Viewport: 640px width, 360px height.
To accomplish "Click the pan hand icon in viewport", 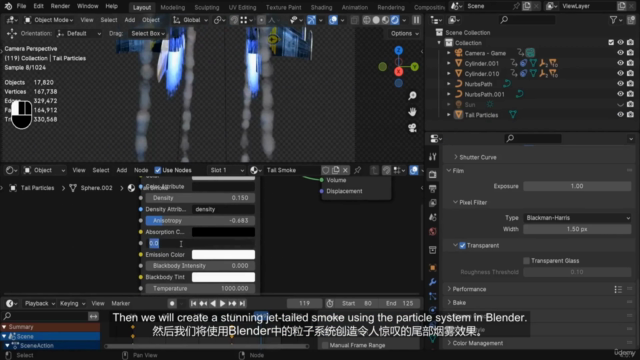I will pyautogui.click(x=412, y=112).
